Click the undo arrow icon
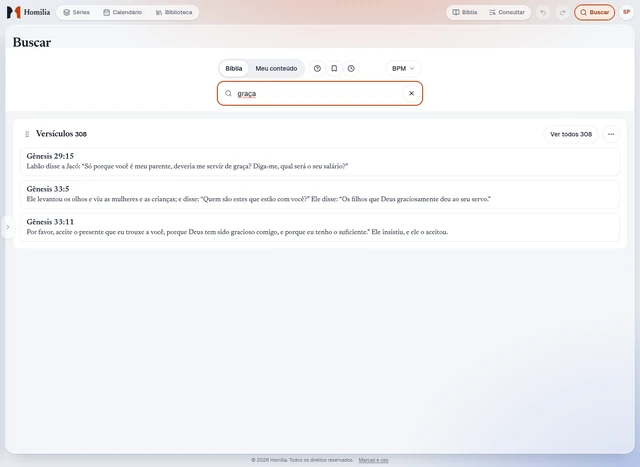The image size is (640, 467). click(x=543, y=12)
